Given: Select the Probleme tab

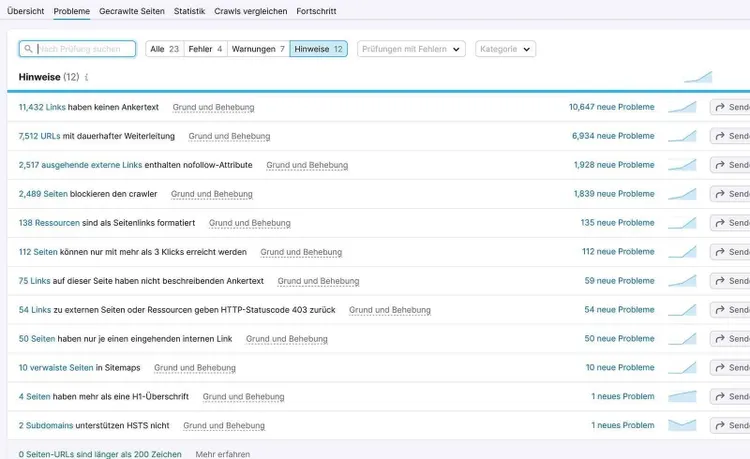Looking at the screenshot, I should tap(72, 11).
